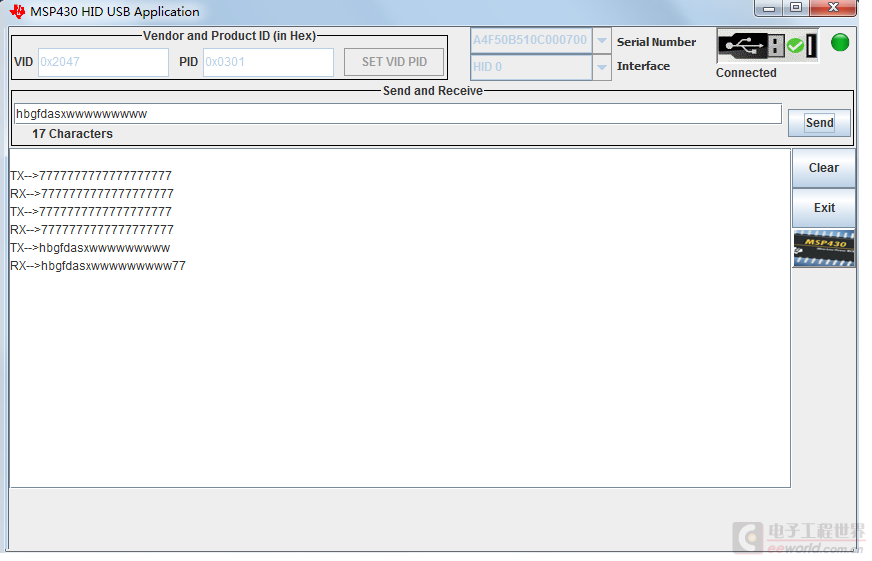The image size is (872, 561).
Task: Open the Serial Number dropdown arrow
Action: point(602,41)
